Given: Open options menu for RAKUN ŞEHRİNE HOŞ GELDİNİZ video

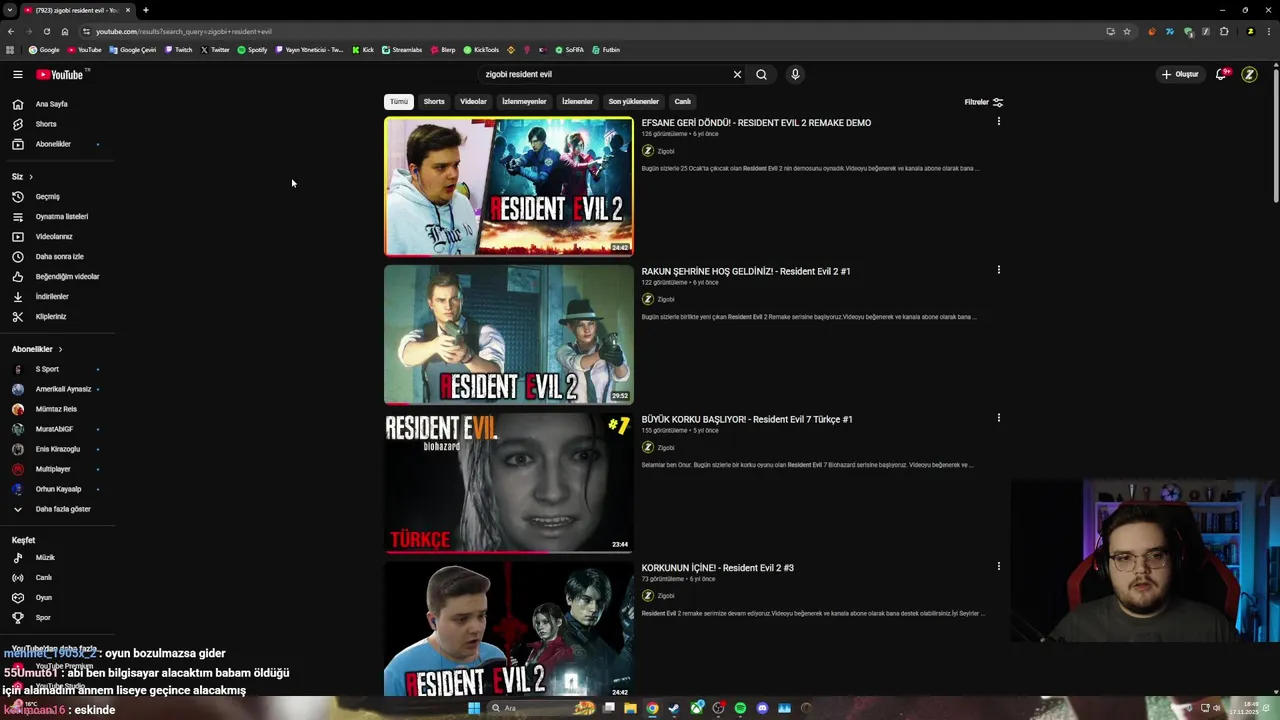Looking at the screenshot, I should [x=998, y=270].
